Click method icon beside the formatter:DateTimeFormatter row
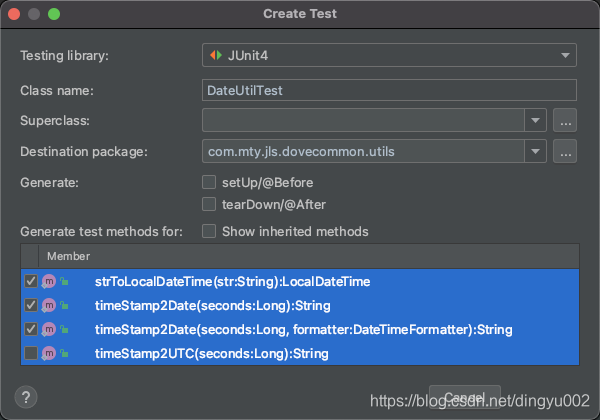This screenshot has height=420, width=600. [49, 329]
